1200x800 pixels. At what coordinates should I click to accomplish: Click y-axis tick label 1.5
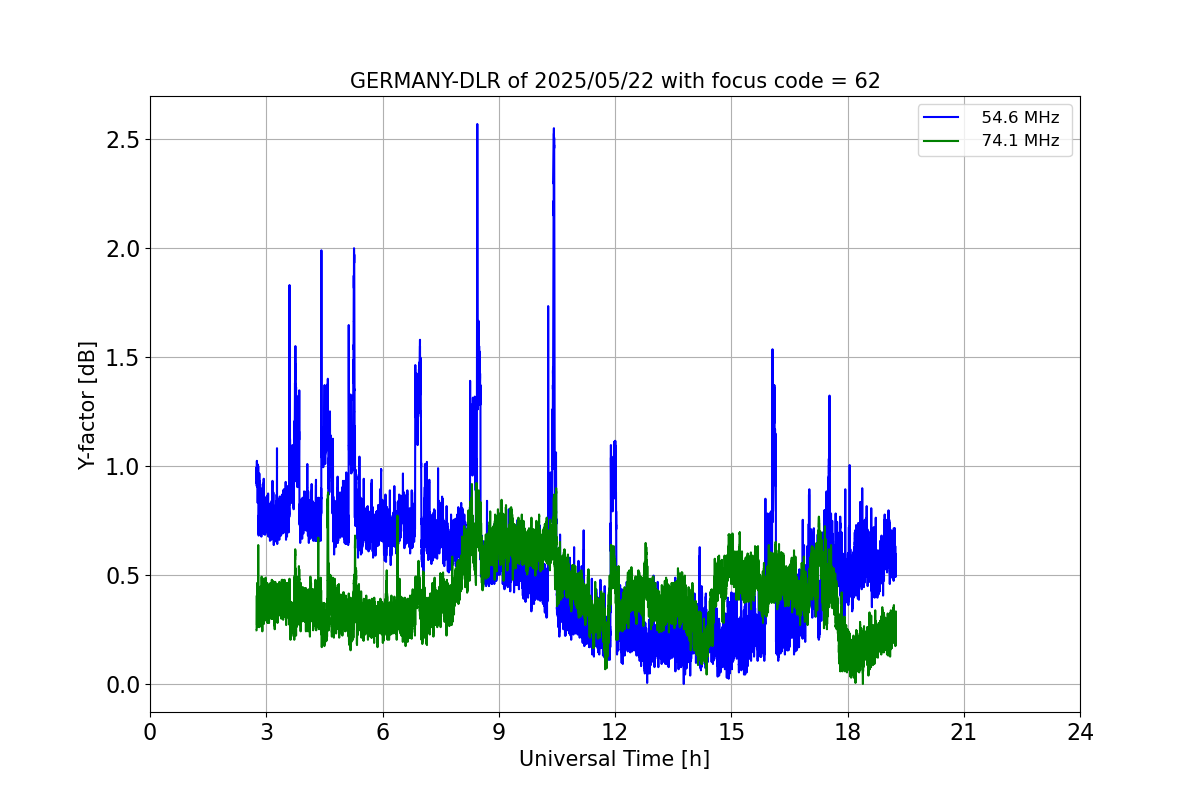(123, 358)
